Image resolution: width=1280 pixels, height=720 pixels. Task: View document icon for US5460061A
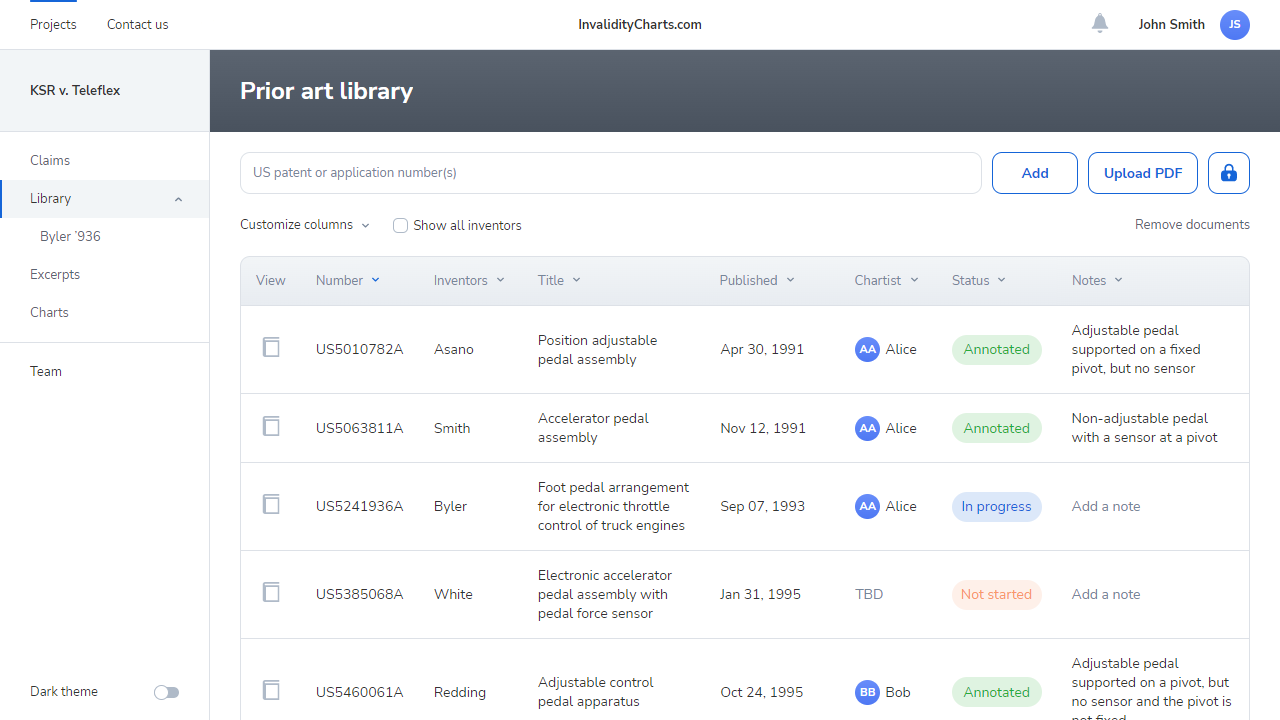tap(271, 691)
